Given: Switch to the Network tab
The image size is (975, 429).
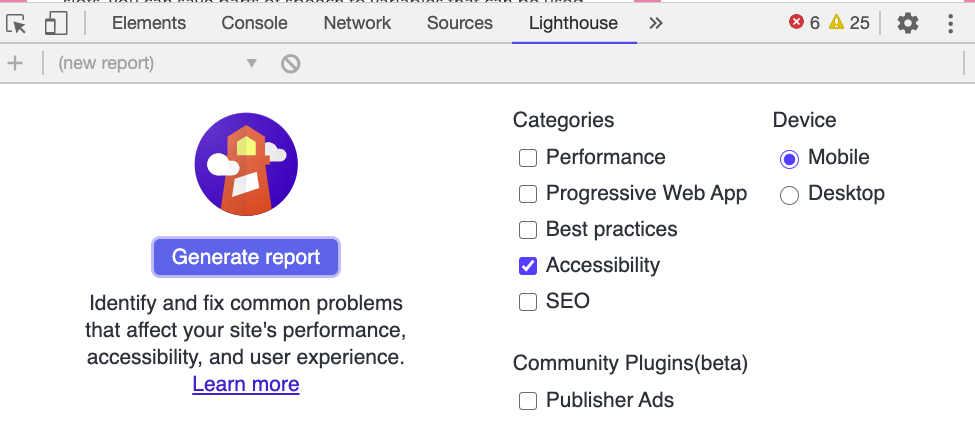Looking at the screenshot, I should click(x=357, y=24).
